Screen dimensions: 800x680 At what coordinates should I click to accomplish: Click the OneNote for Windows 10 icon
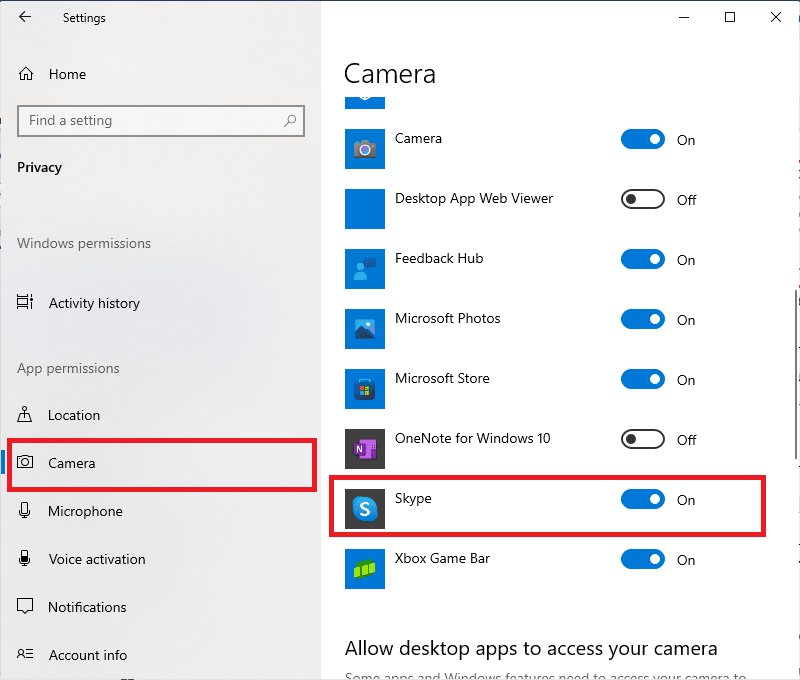(365, 449)
